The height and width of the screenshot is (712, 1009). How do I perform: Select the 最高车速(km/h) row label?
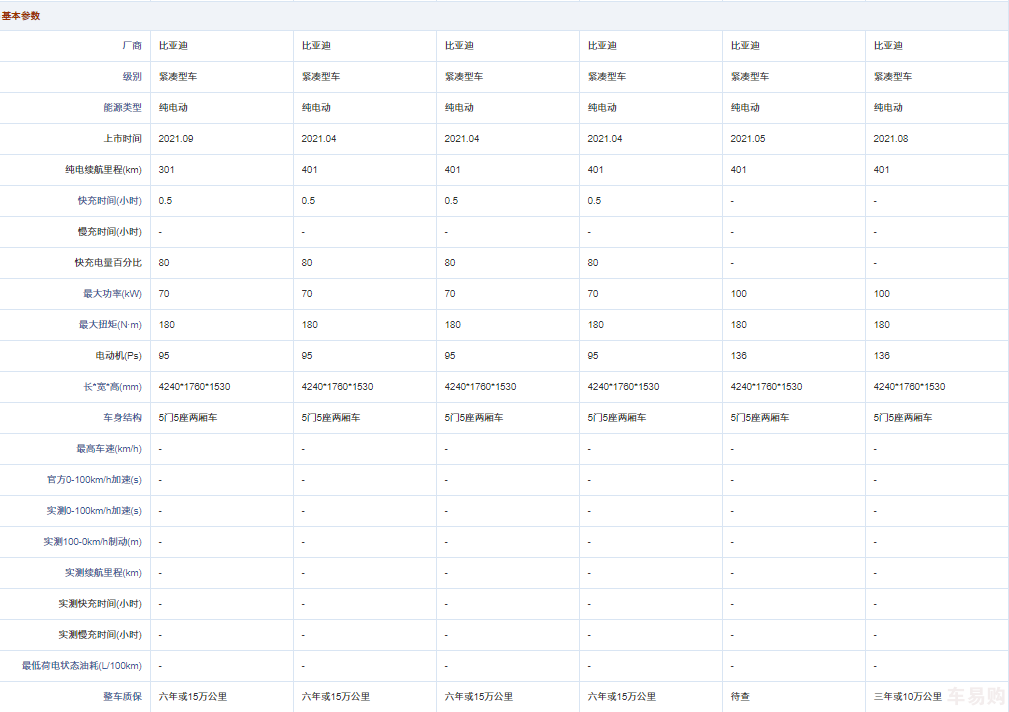(109, 449)
